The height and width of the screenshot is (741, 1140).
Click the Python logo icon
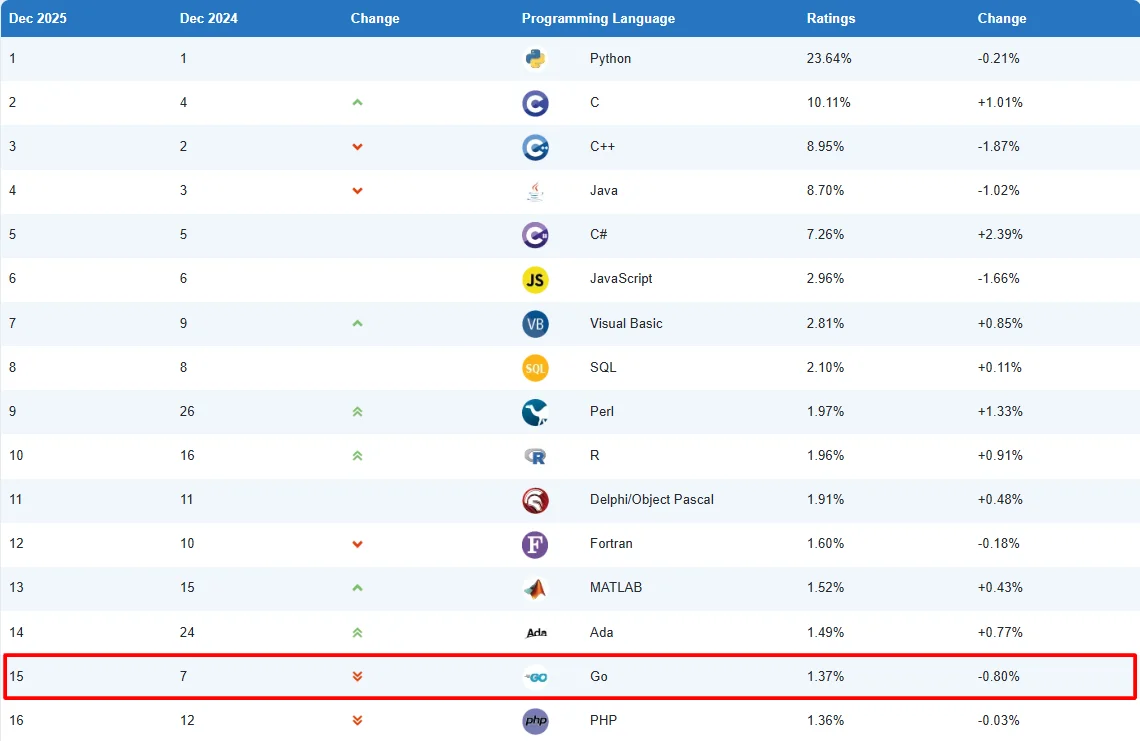pyautogui.click(x=535, y=59)
